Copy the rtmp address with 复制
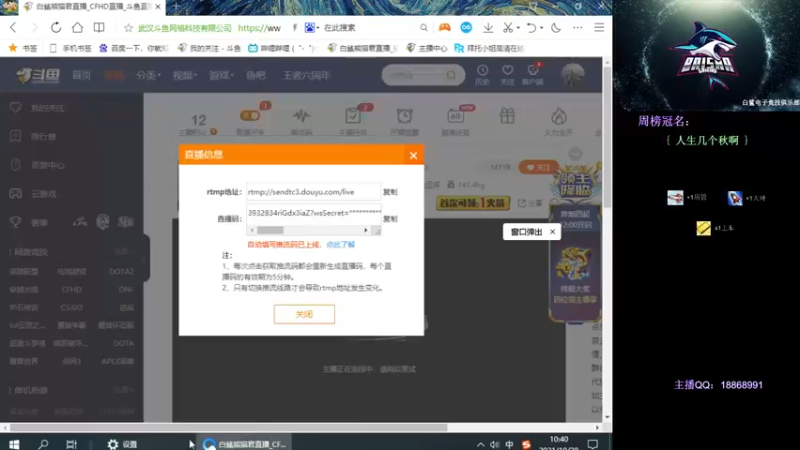This screenshot has width=800, height=450. [390, 192]
